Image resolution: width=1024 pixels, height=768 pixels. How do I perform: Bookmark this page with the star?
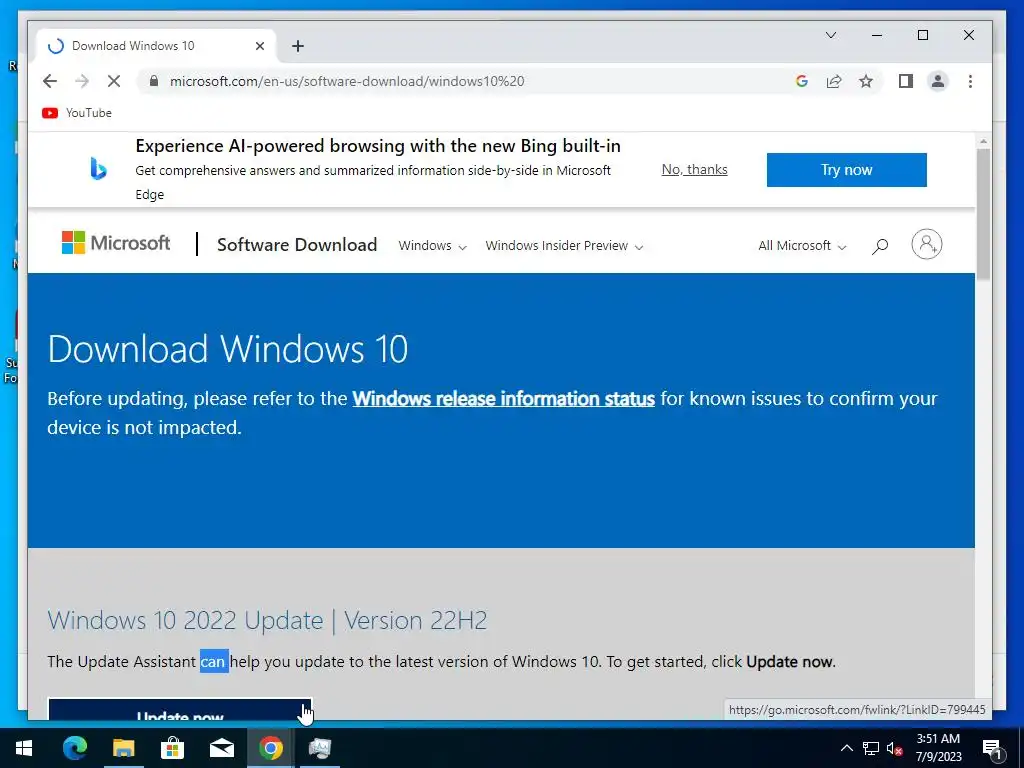pos(866,81)
